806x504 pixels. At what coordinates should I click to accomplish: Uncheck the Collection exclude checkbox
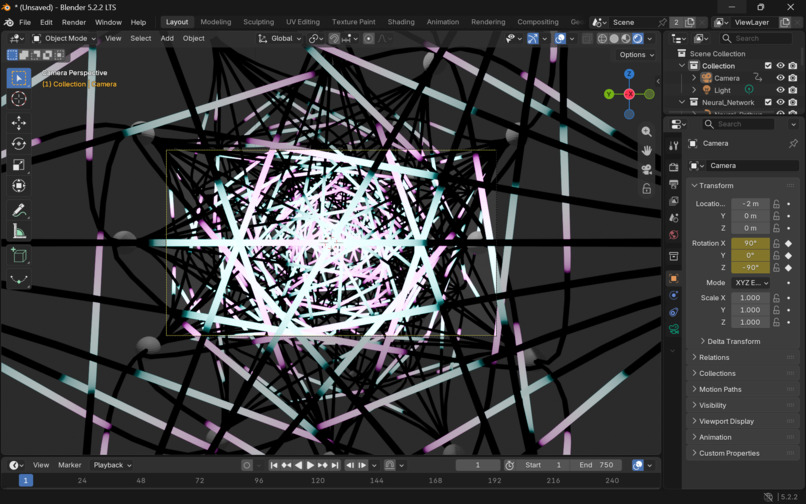point(768,65)
